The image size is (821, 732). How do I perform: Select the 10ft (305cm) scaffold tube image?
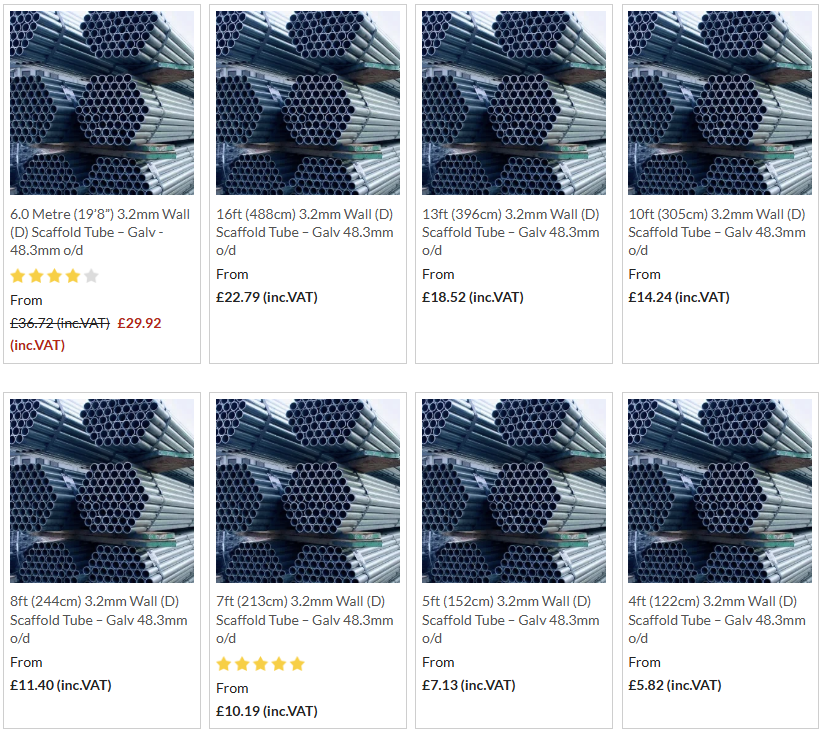[720, 103]
